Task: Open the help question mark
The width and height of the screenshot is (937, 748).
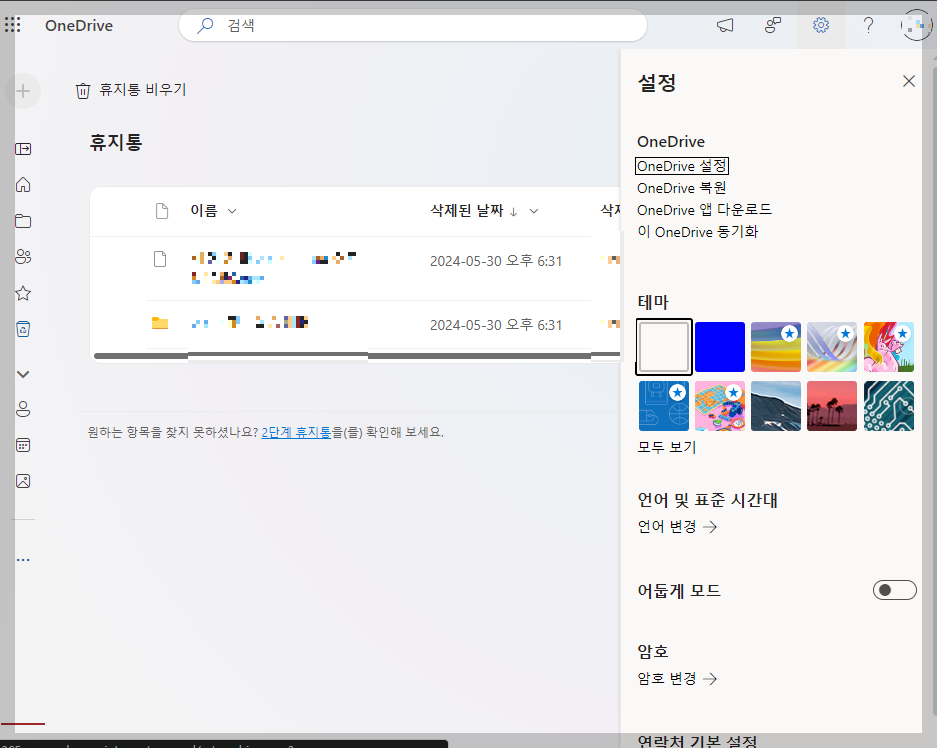Action: tap(868, 25)
